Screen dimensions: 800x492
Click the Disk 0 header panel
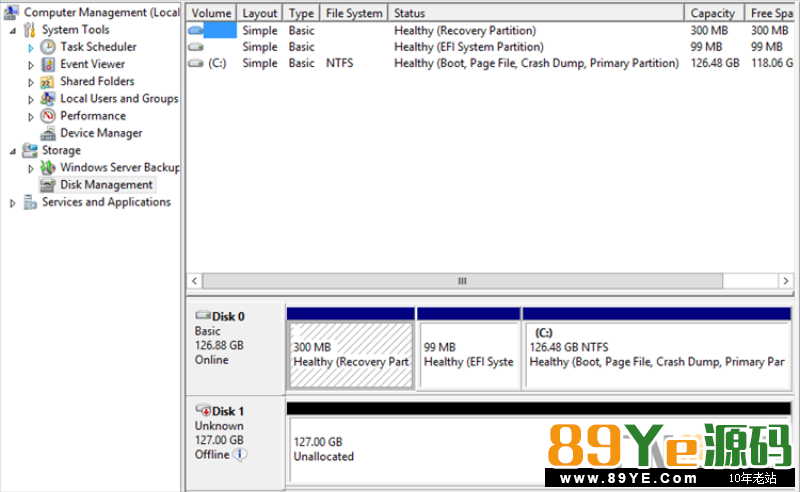[235, 347]
